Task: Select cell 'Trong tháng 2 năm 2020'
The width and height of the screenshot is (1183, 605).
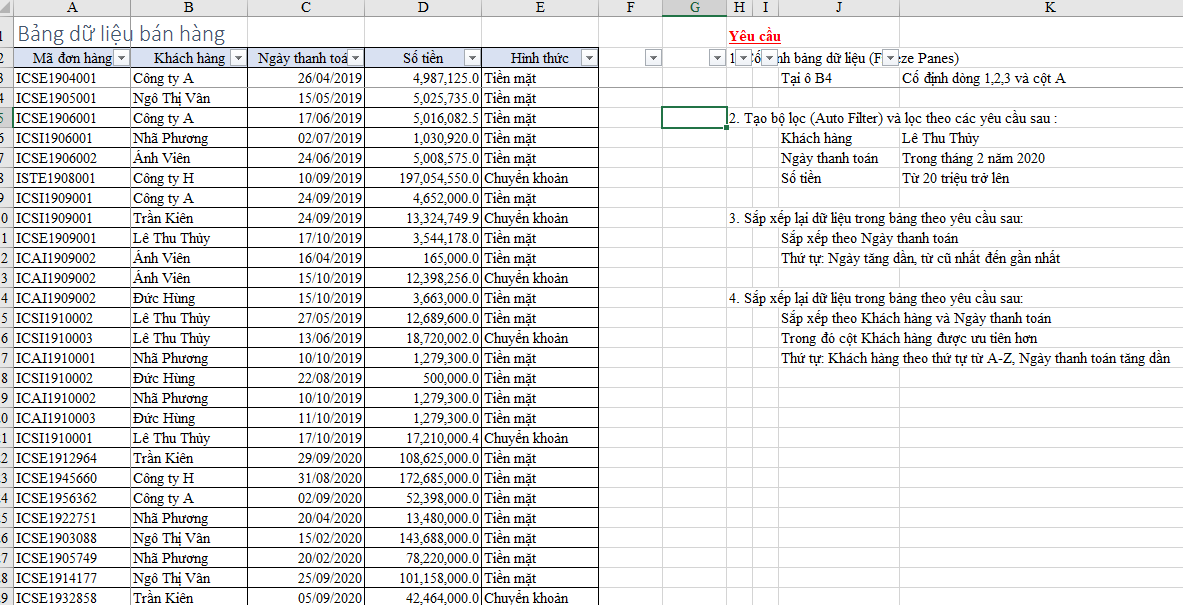Action: pyautogui.click(x=973, y=158)
